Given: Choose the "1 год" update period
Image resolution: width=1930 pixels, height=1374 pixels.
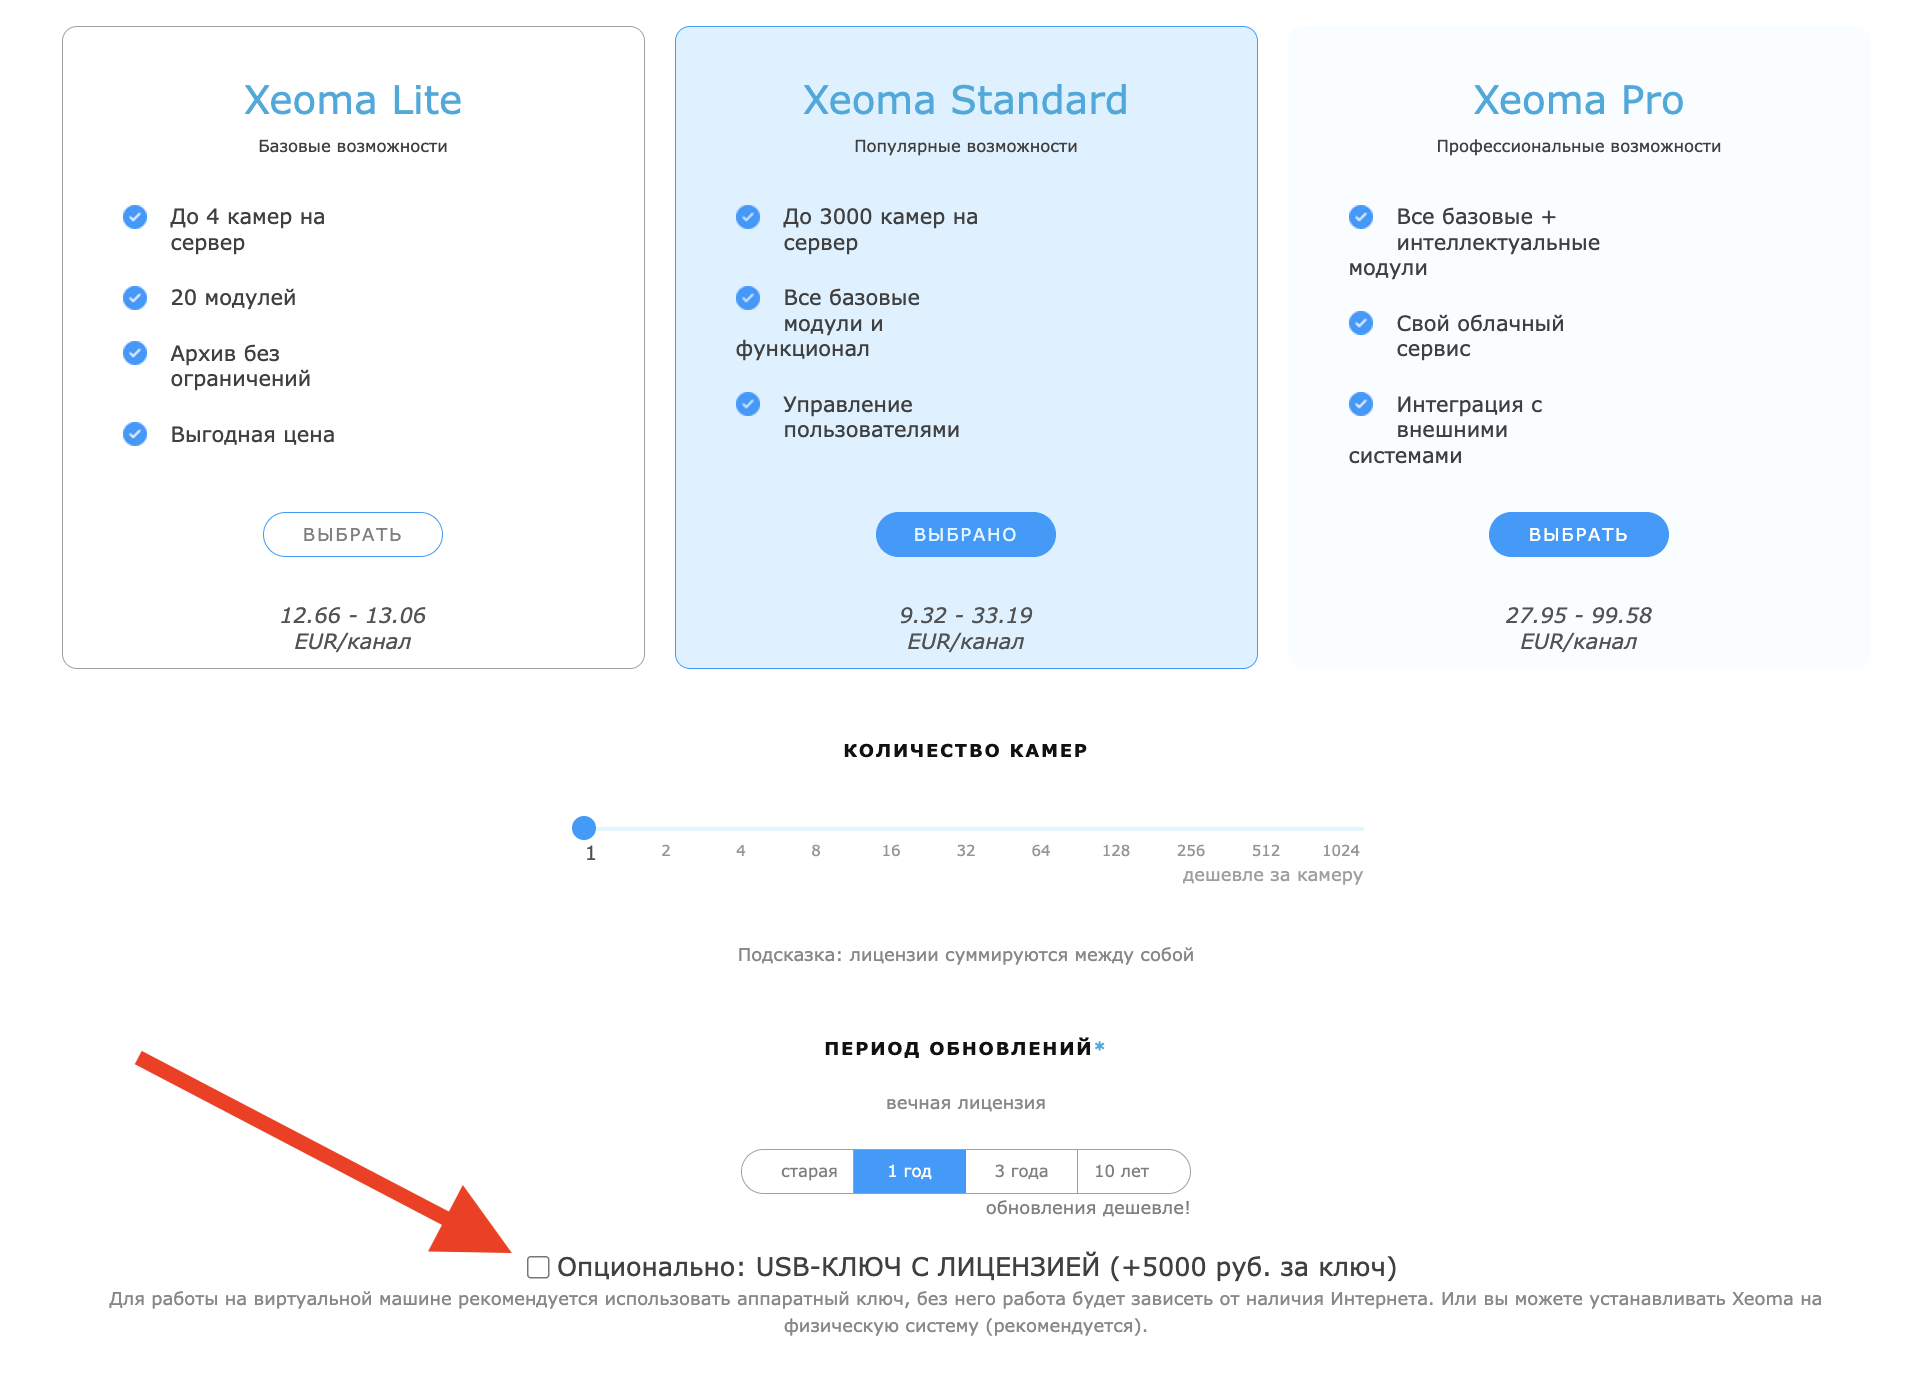Looking at the screenshot, I should click(909, 1171).
